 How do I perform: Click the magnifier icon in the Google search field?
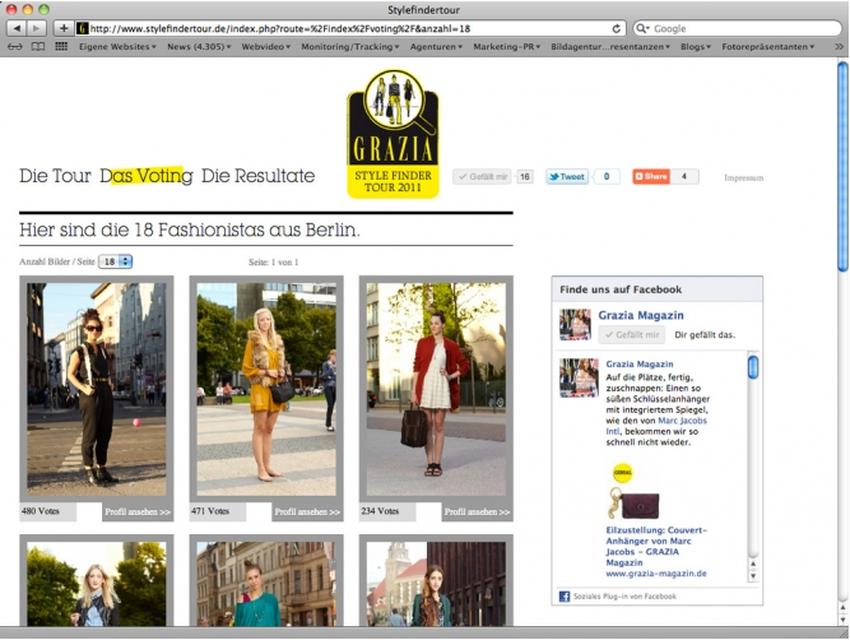click(x=642, y=29)
